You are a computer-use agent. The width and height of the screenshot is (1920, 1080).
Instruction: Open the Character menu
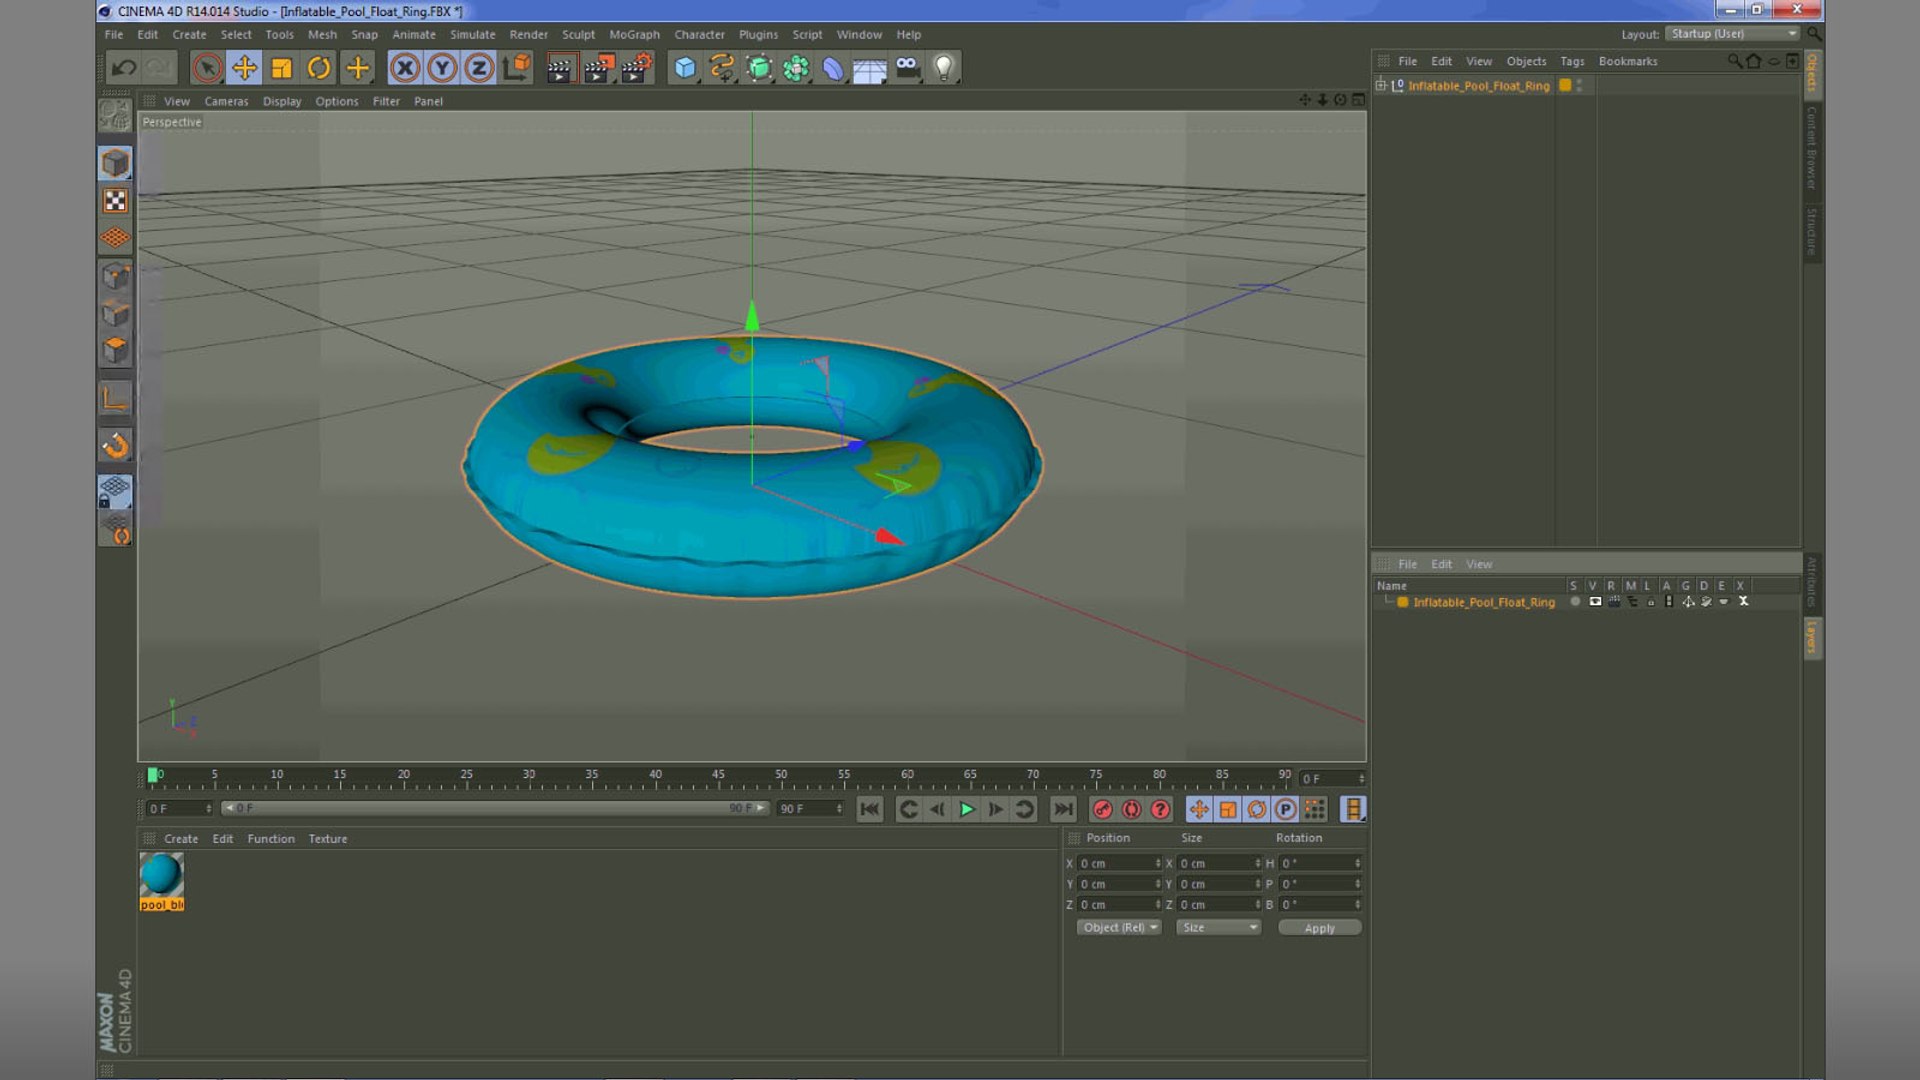[699, 35]
